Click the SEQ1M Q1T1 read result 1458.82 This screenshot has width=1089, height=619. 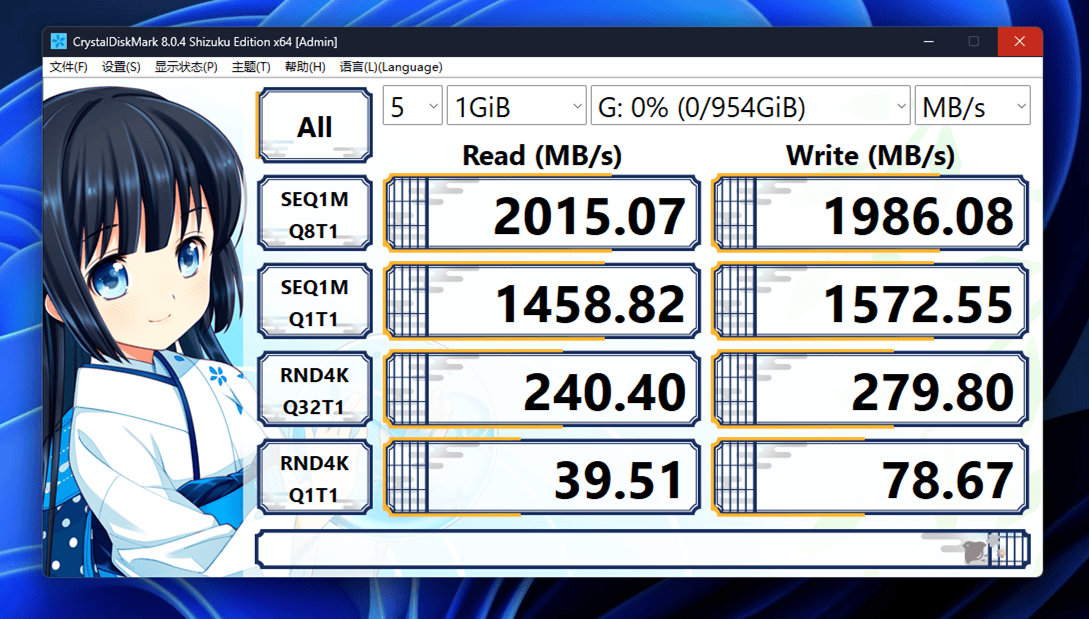[x=542, y=302]
